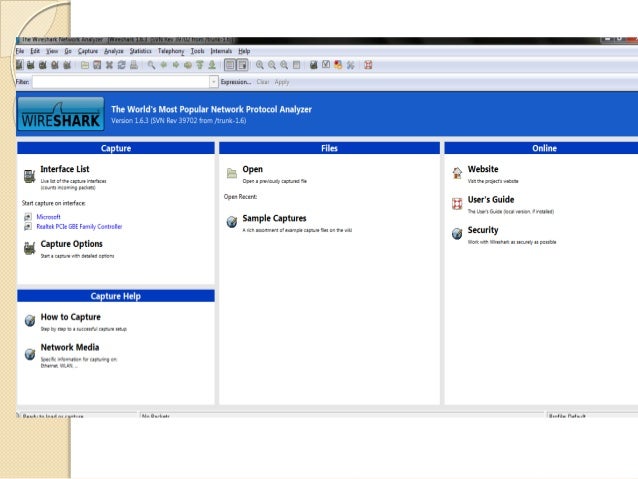Open the Sample Captures link

[274, 218]
